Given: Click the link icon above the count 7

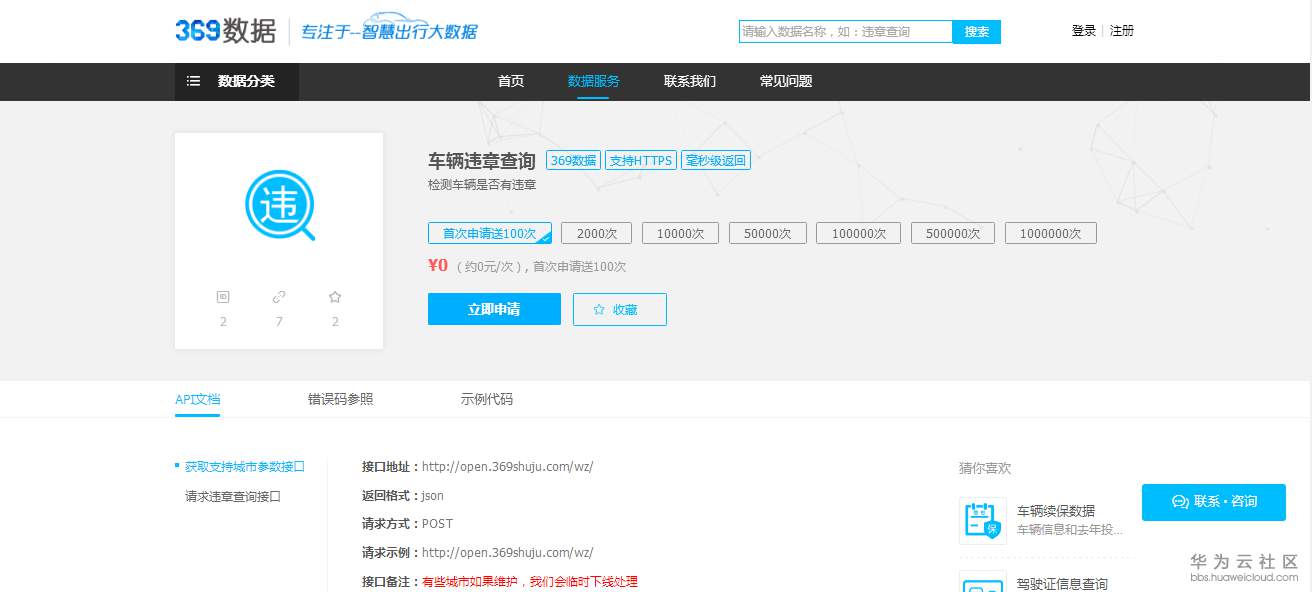Looking at the screenshot, I should point(279,297).
